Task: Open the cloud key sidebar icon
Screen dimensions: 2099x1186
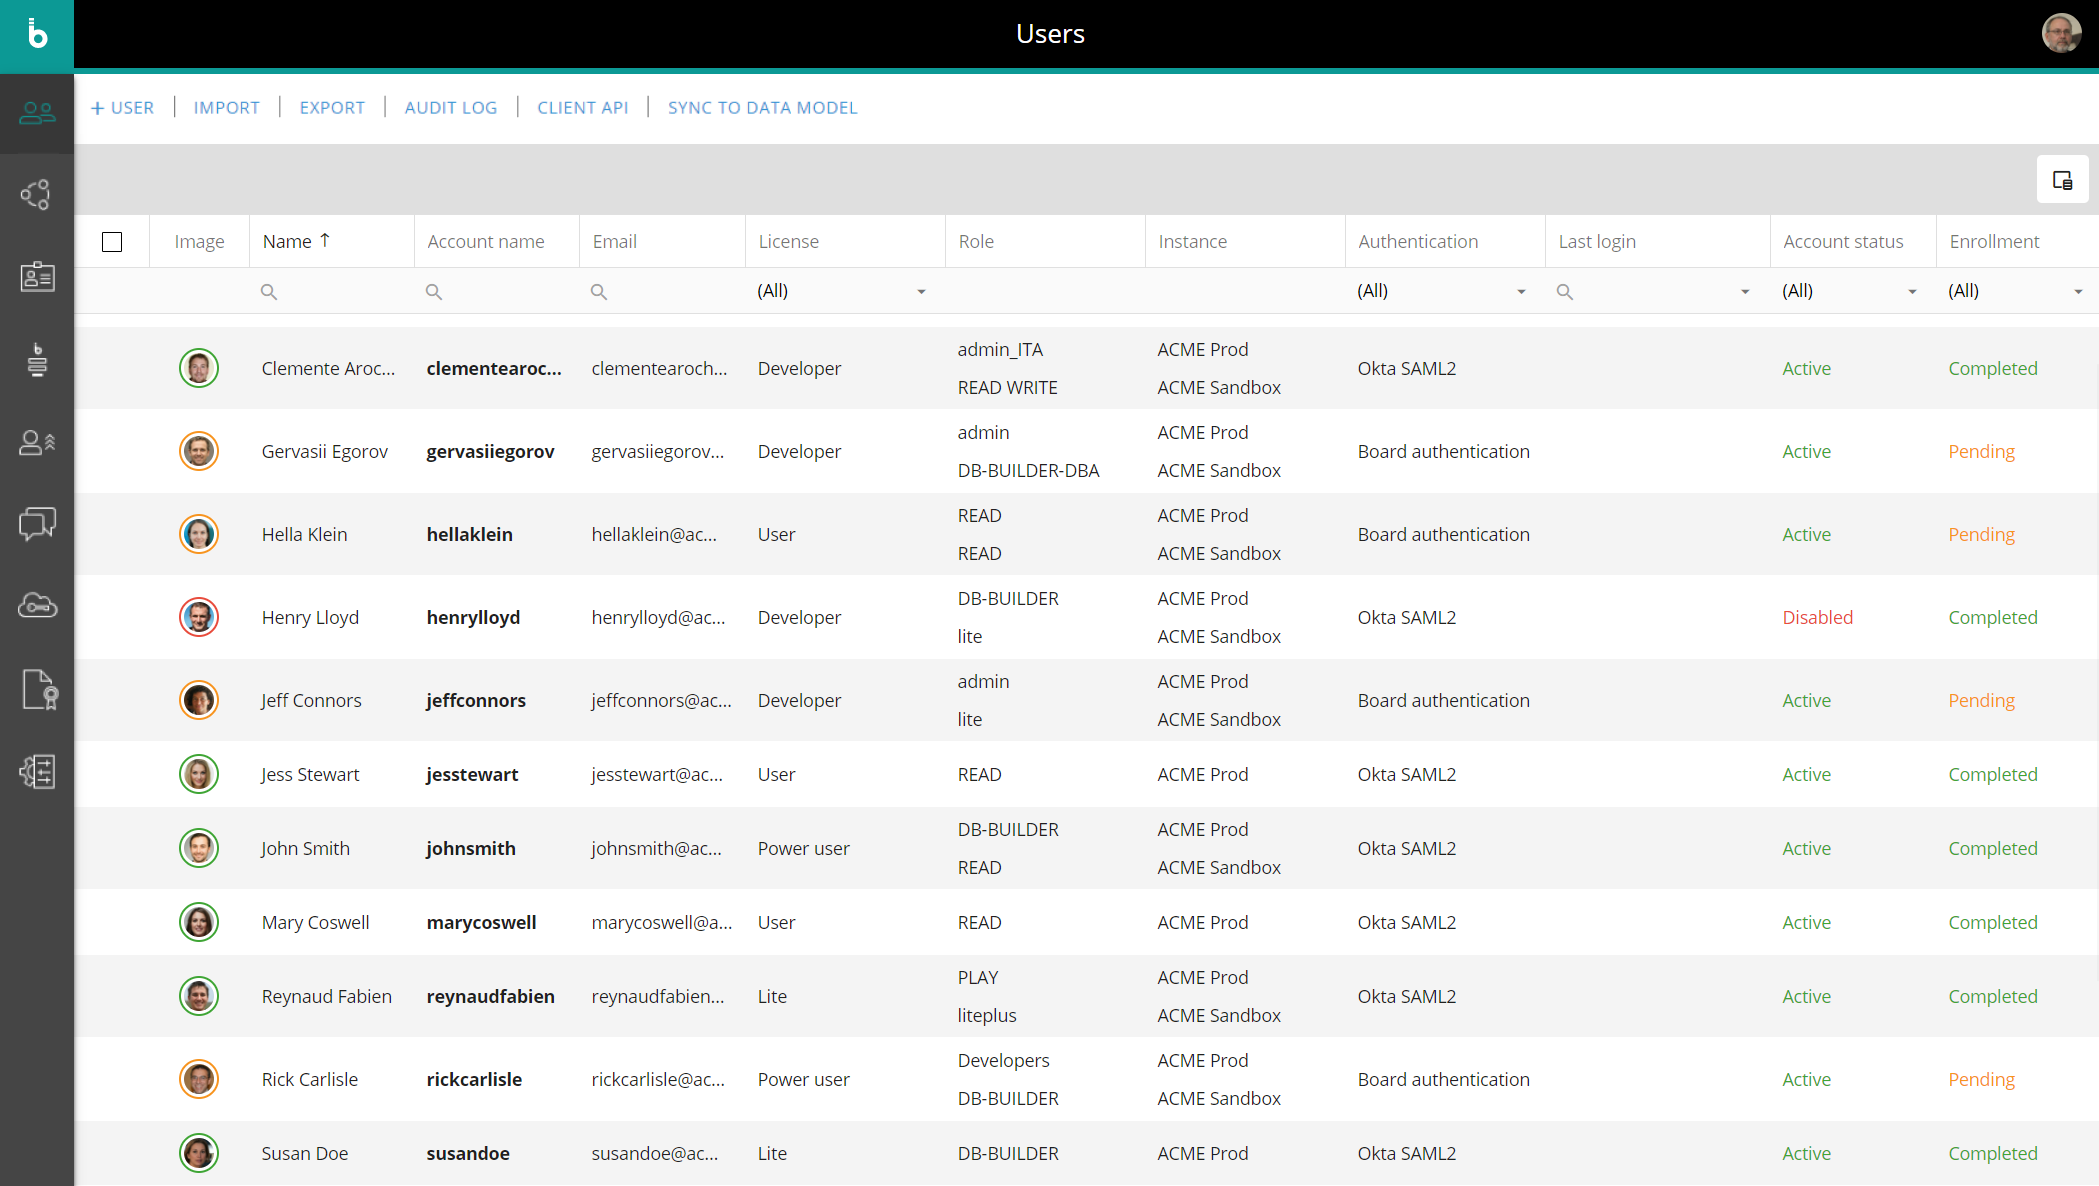Action: (x=37, y=605)
